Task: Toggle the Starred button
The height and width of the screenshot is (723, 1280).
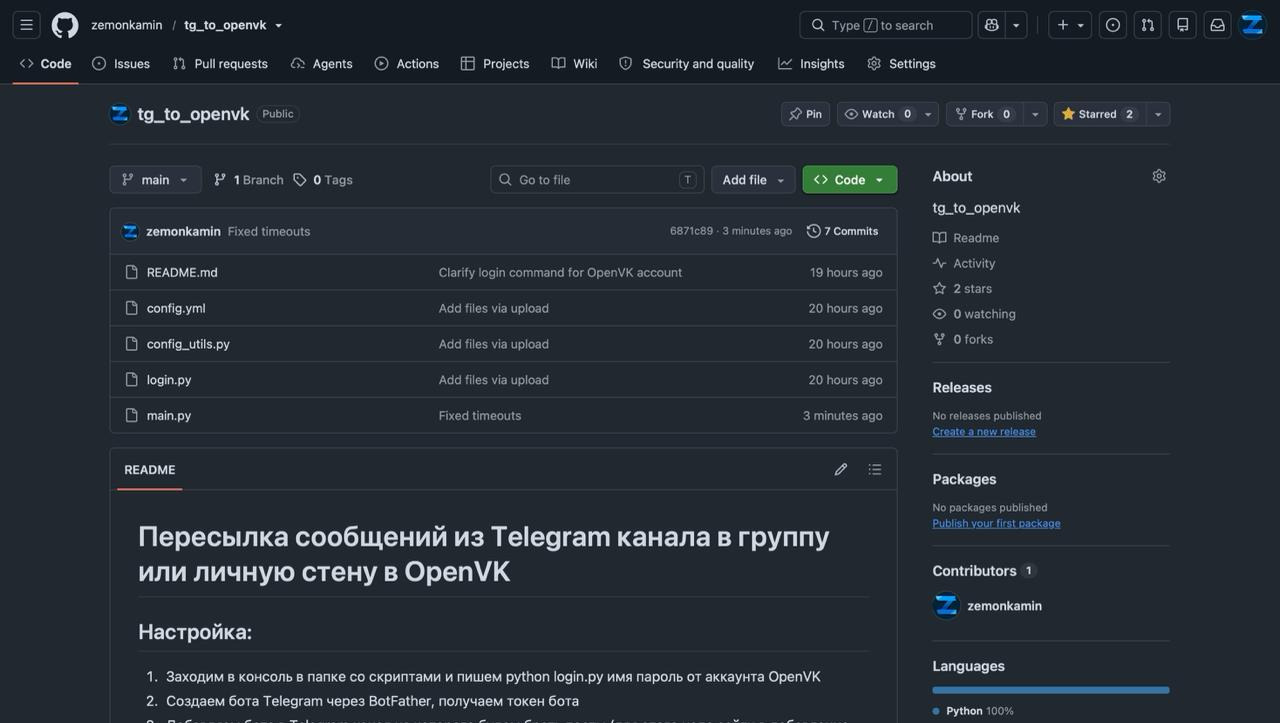Action: click(1099, 114)
